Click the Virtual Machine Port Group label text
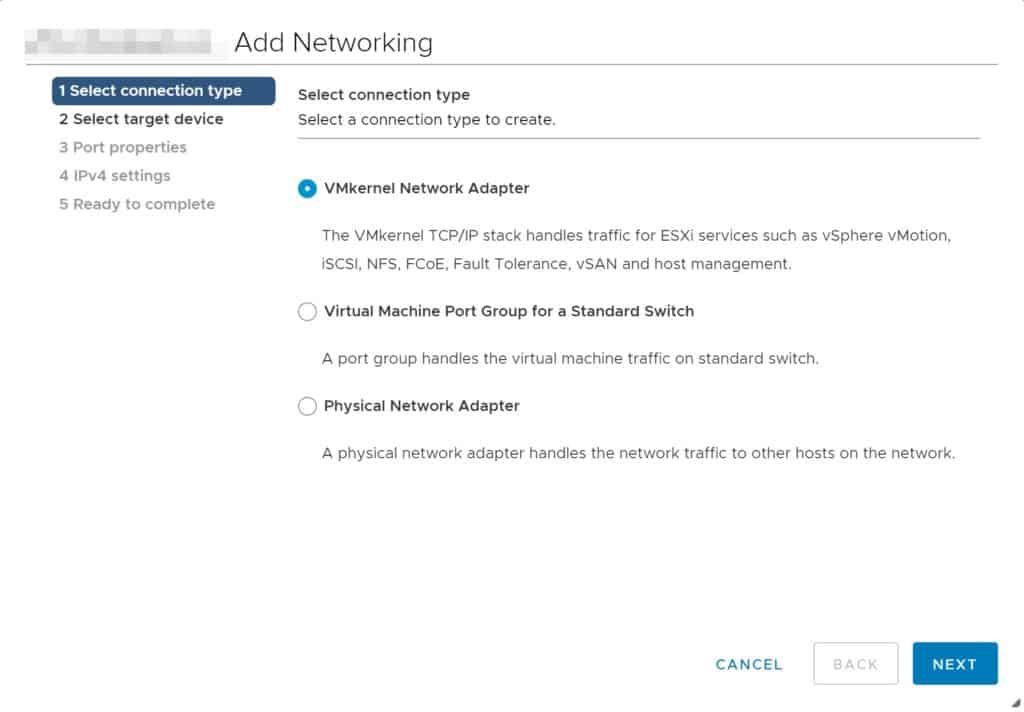 click(509, 311)
